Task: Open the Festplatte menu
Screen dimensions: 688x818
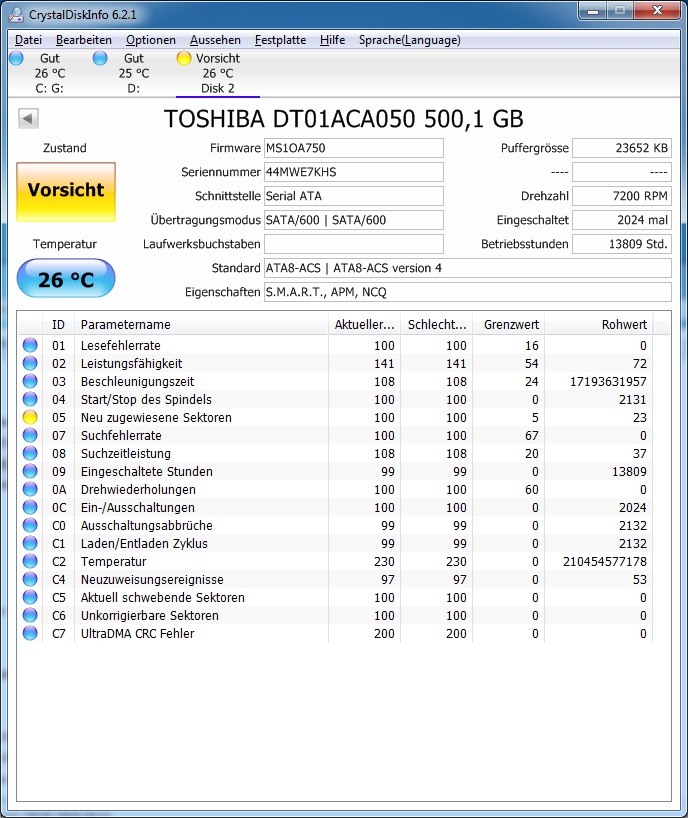Action: [x=281, y=40]
